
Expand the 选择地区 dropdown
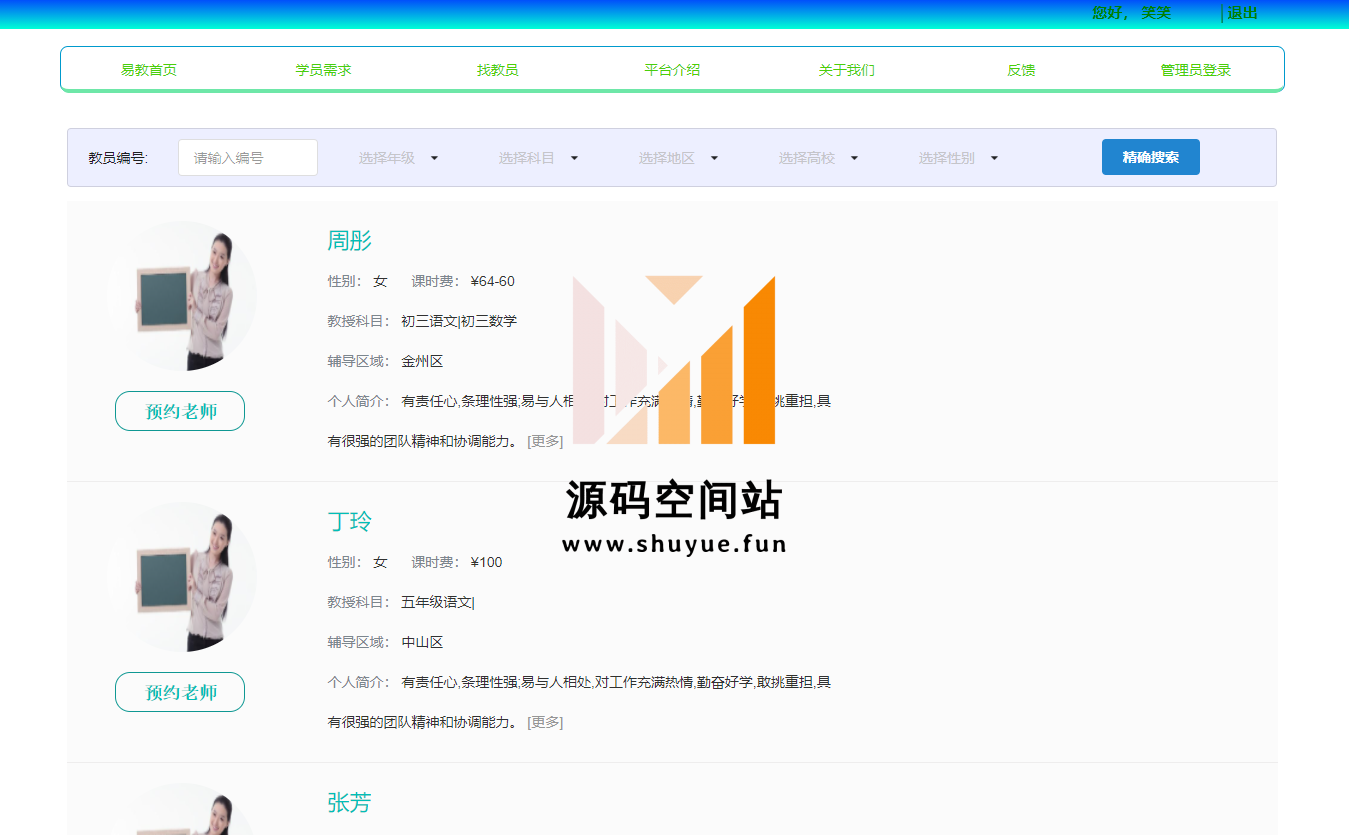[679, 158]
